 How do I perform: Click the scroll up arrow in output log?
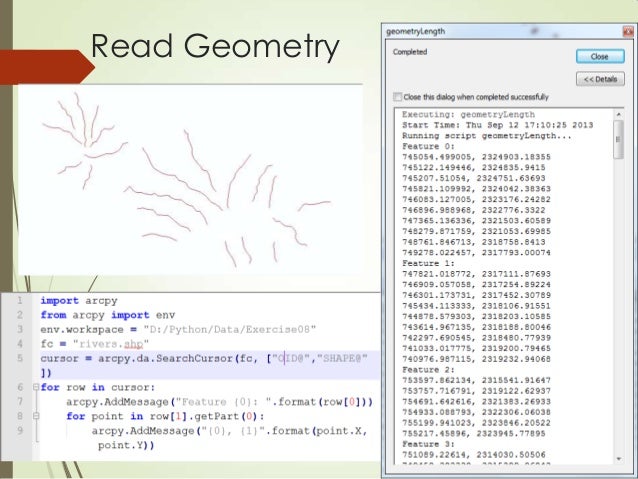(618, 115)
